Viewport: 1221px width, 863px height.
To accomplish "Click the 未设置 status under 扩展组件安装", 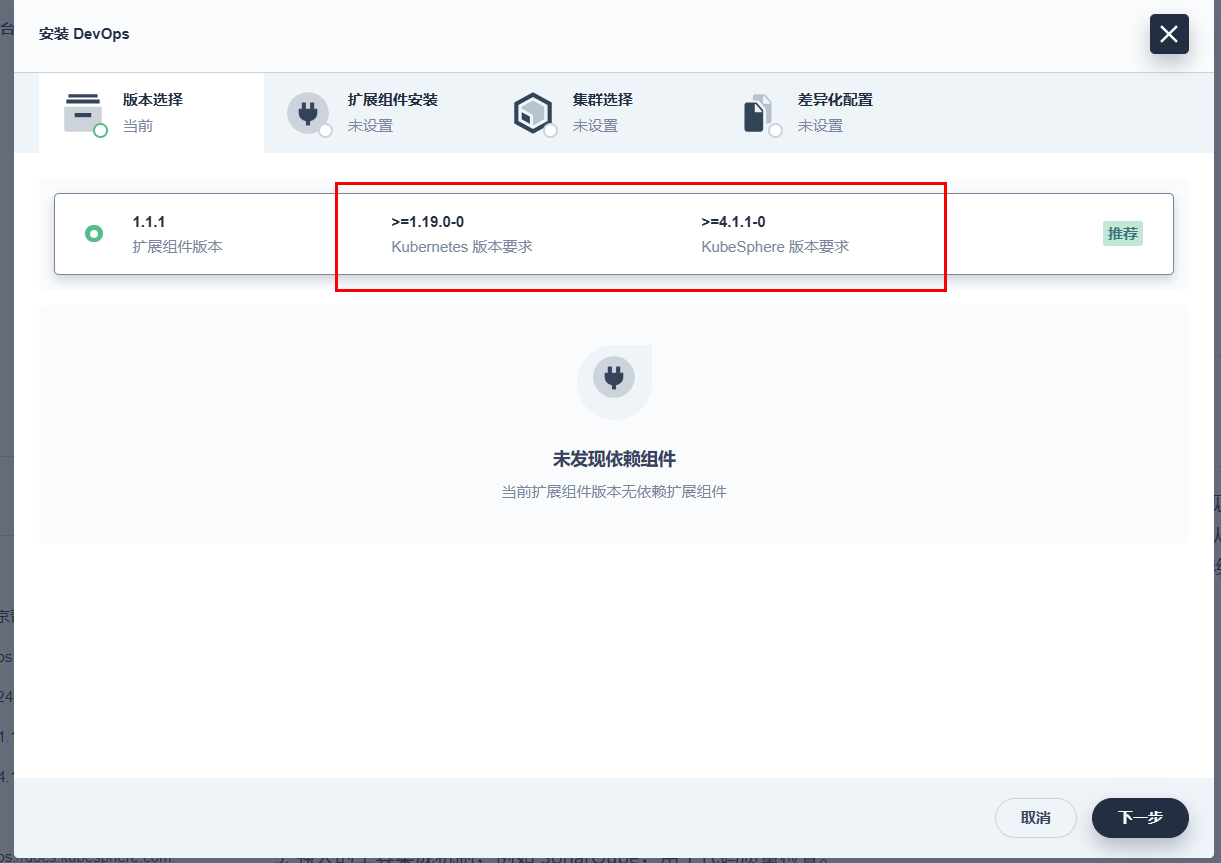I will 370,126.
